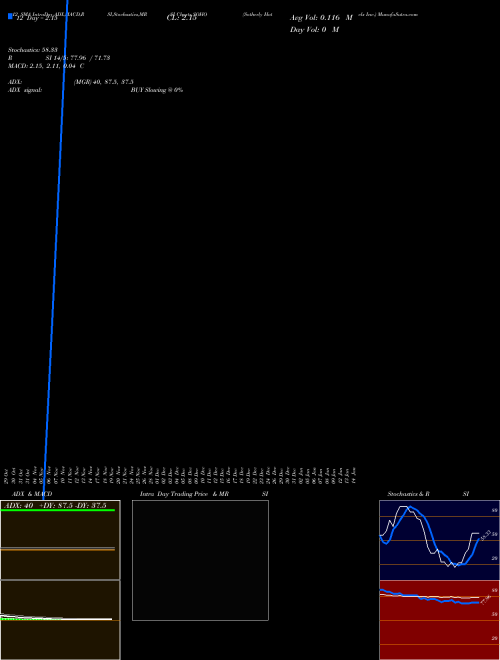Click the blue 12 Day SMA legend square
The width and height of the screenshot is (500, 660).
[10, 16]
